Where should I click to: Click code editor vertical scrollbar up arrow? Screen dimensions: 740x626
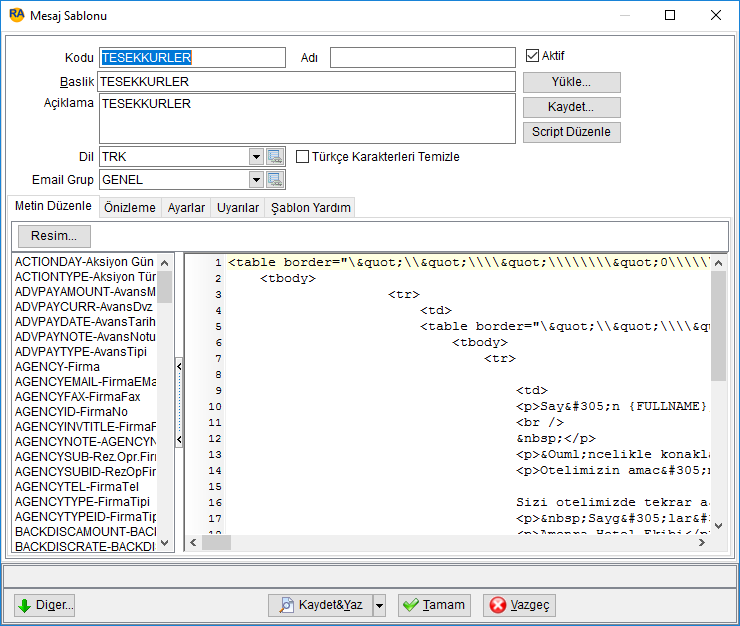coord(718,263)
